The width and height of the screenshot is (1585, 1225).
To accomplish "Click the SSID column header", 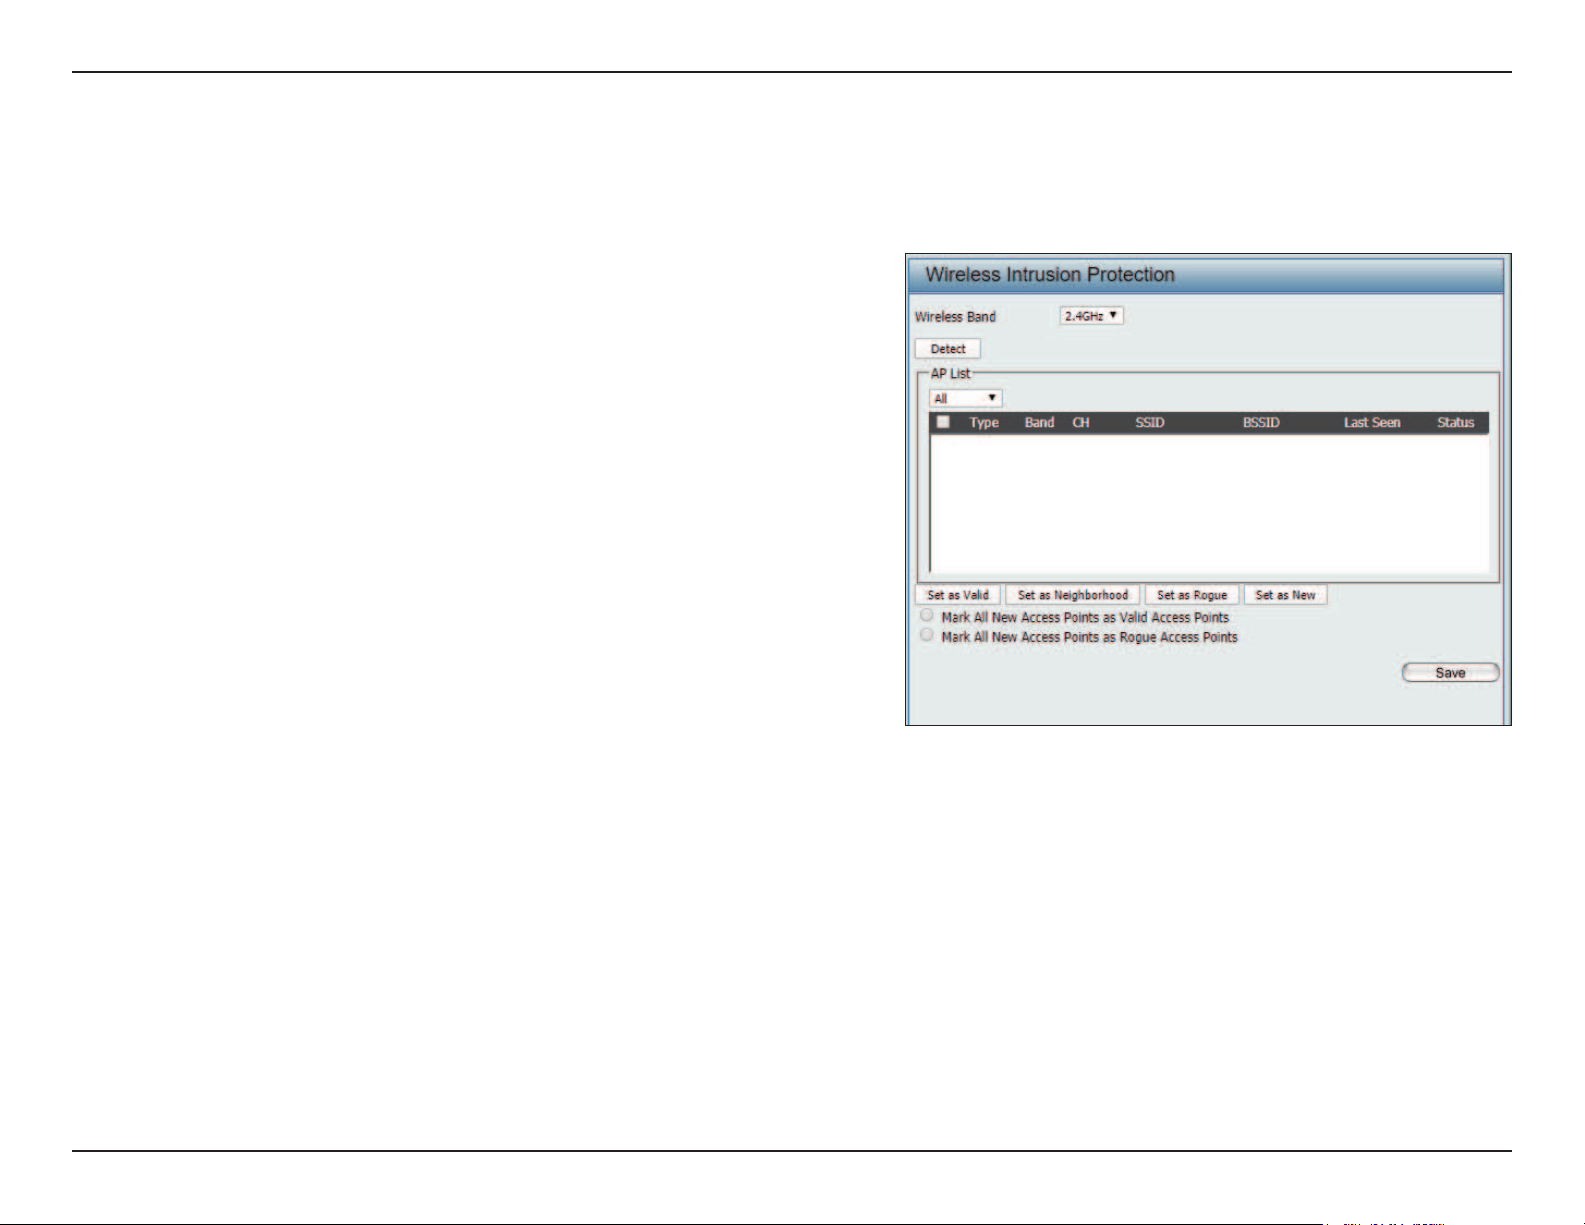I will click(x=1150, y=423).
